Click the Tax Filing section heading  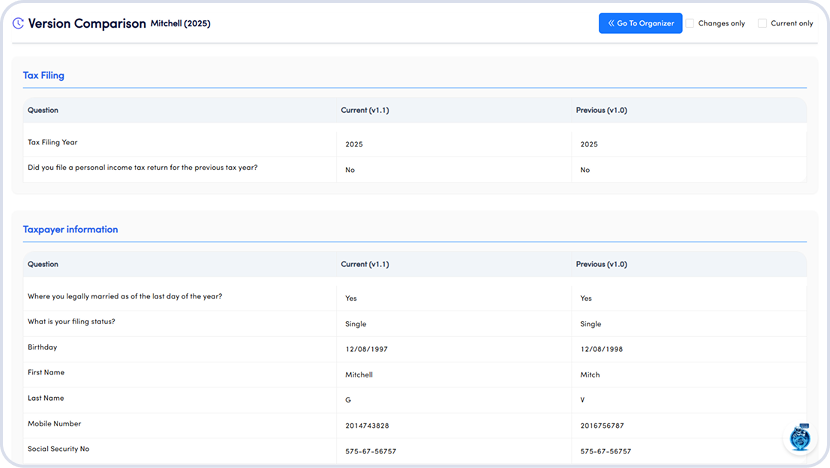pos(44,75)
